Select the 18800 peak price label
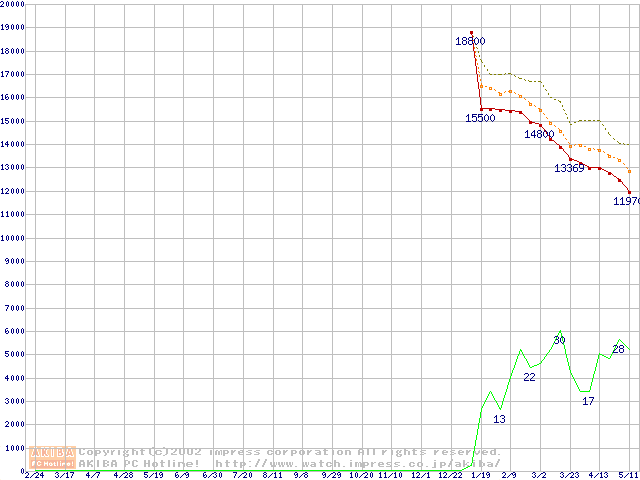 tap(470, 41)
